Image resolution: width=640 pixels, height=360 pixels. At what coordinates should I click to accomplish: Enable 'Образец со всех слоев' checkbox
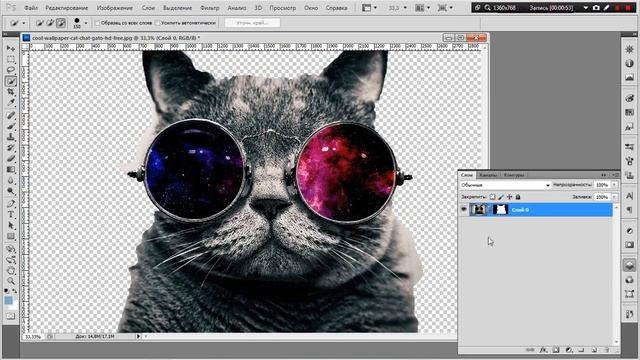tap(98, 23)
